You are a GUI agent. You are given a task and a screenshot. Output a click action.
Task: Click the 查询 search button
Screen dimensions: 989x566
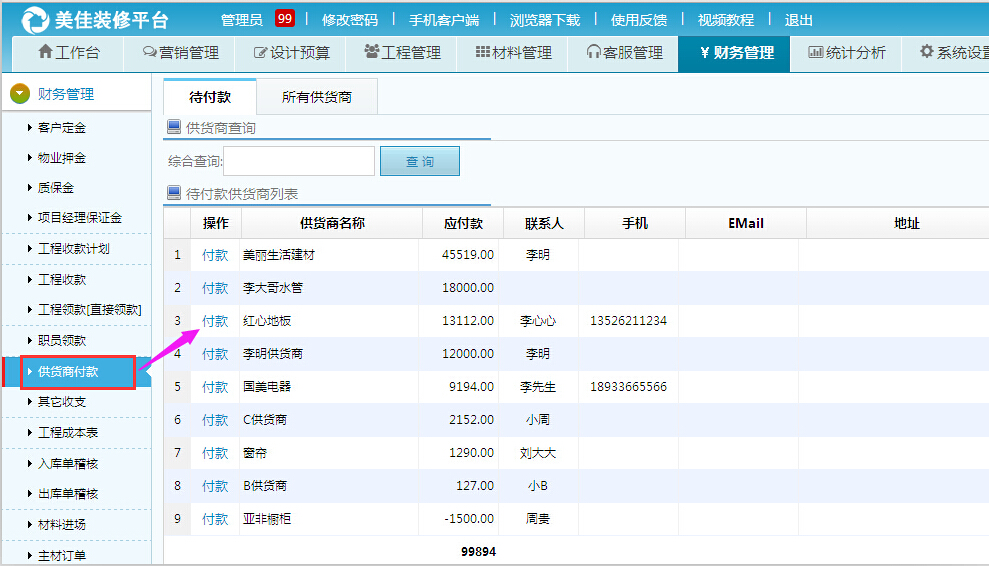(420, 161)
